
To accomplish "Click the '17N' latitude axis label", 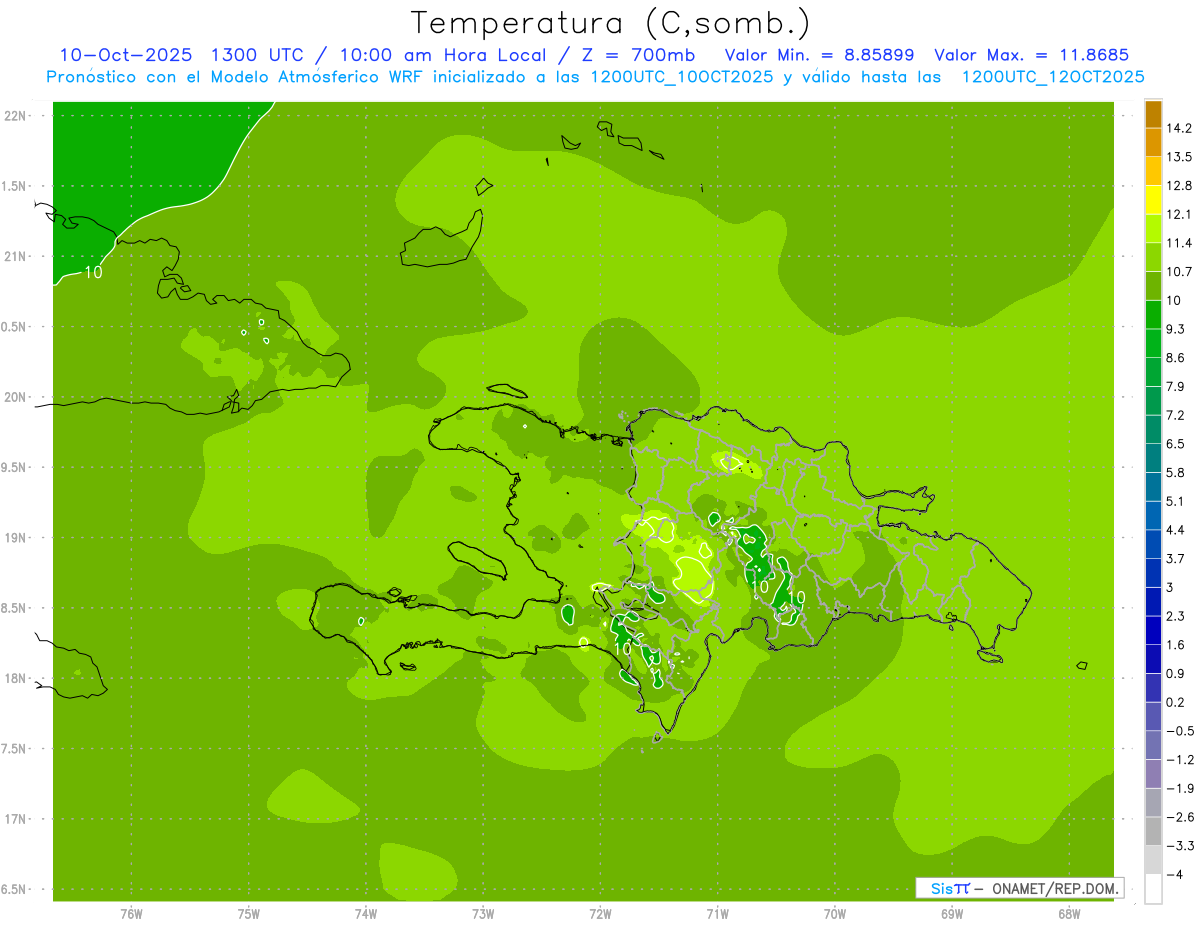I will (x=16, y=819).
